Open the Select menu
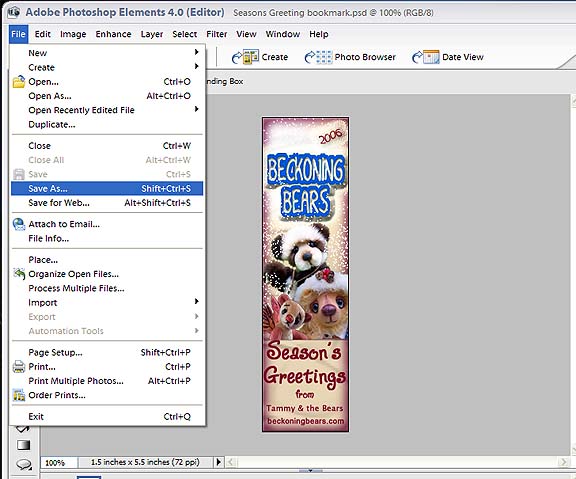Screen dimensions: 576x479 tap(184, 34)
